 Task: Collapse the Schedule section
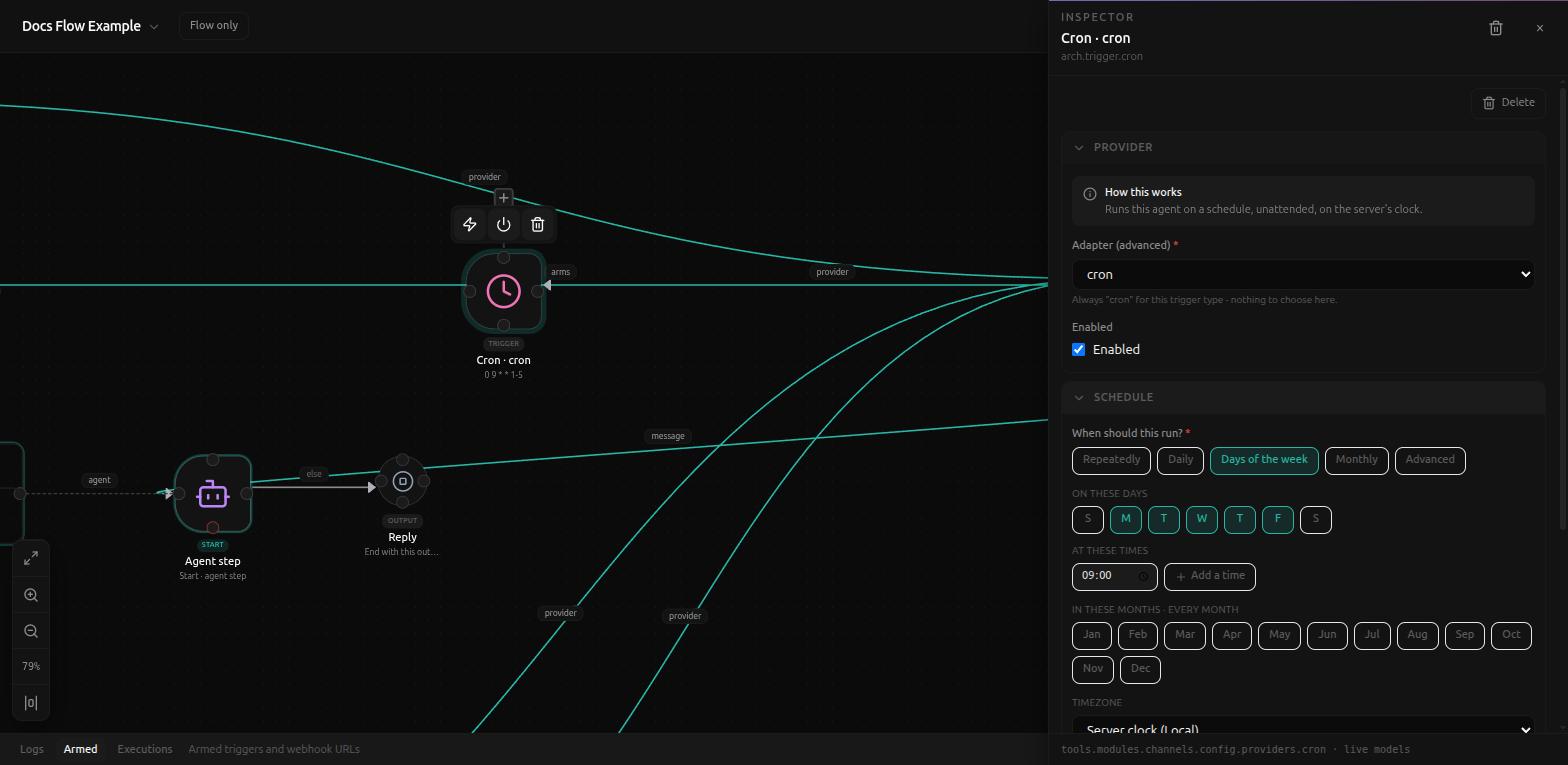(x=1303, y=397)
